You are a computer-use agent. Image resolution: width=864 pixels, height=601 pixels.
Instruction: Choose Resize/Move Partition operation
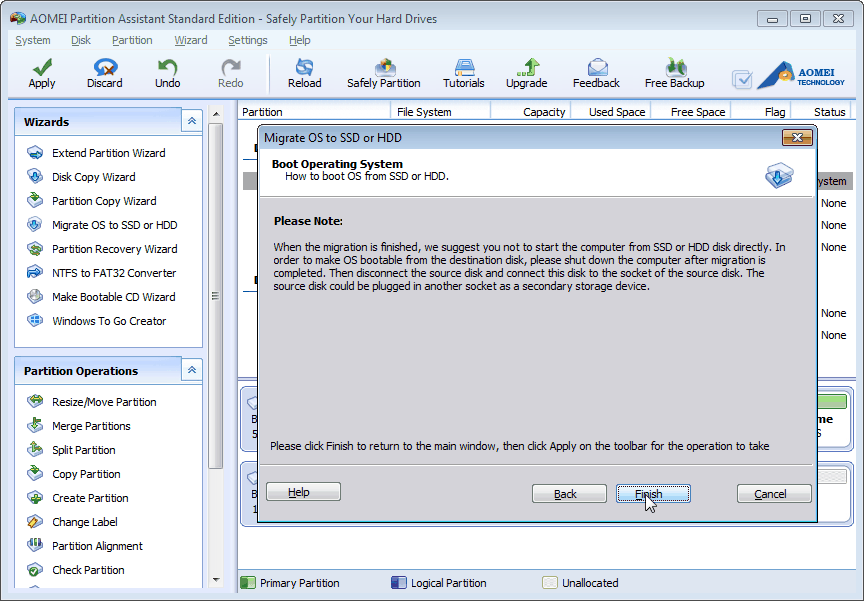point(91,402)
